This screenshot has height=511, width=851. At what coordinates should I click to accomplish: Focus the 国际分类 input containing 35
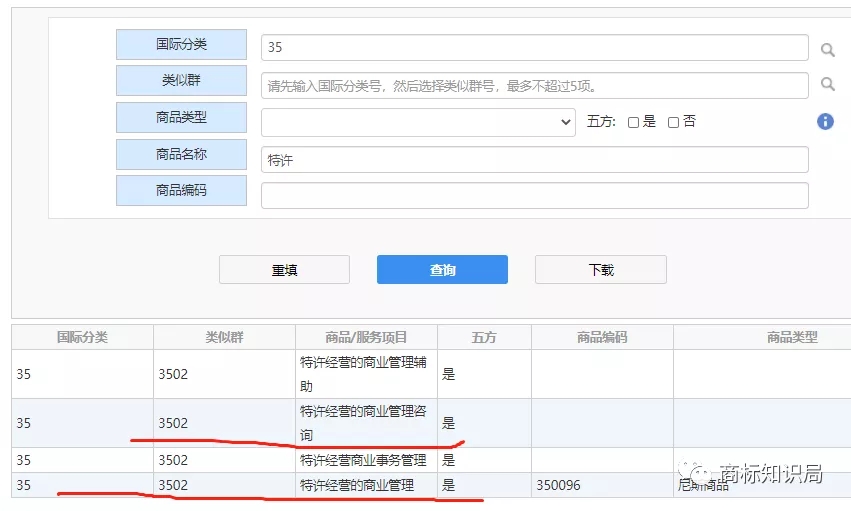pyautogui.click(x=534, y=48)
